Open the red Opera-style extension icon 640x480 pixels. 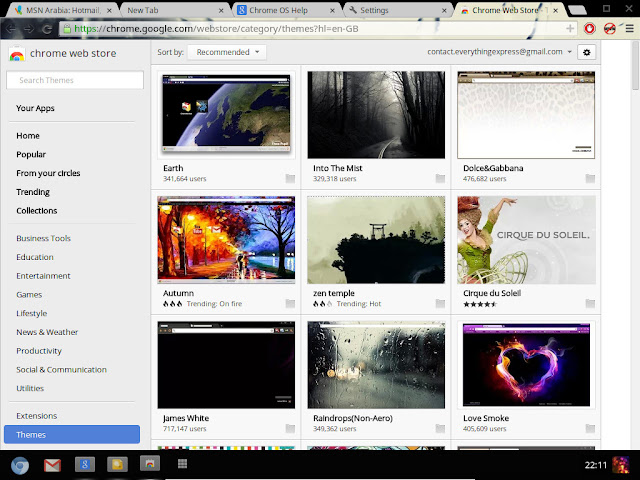pos(589,29)
